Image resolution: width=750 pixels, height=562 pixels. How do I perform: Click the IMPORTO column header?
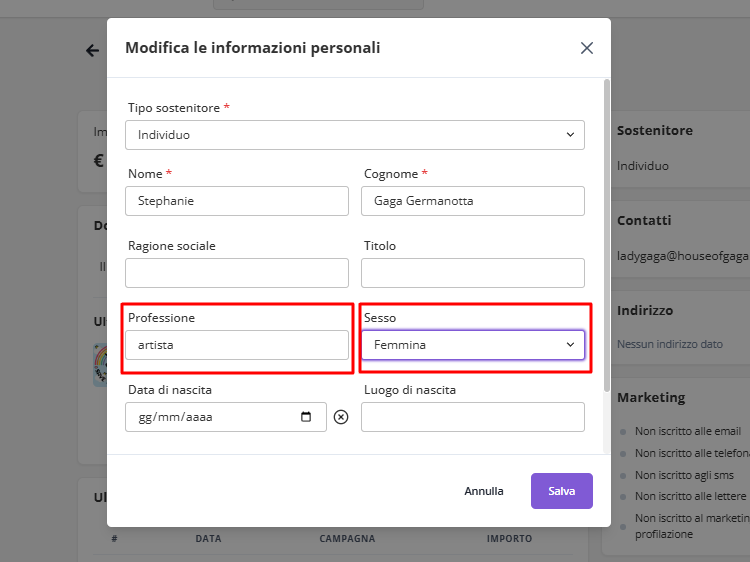tap(509, 539)
